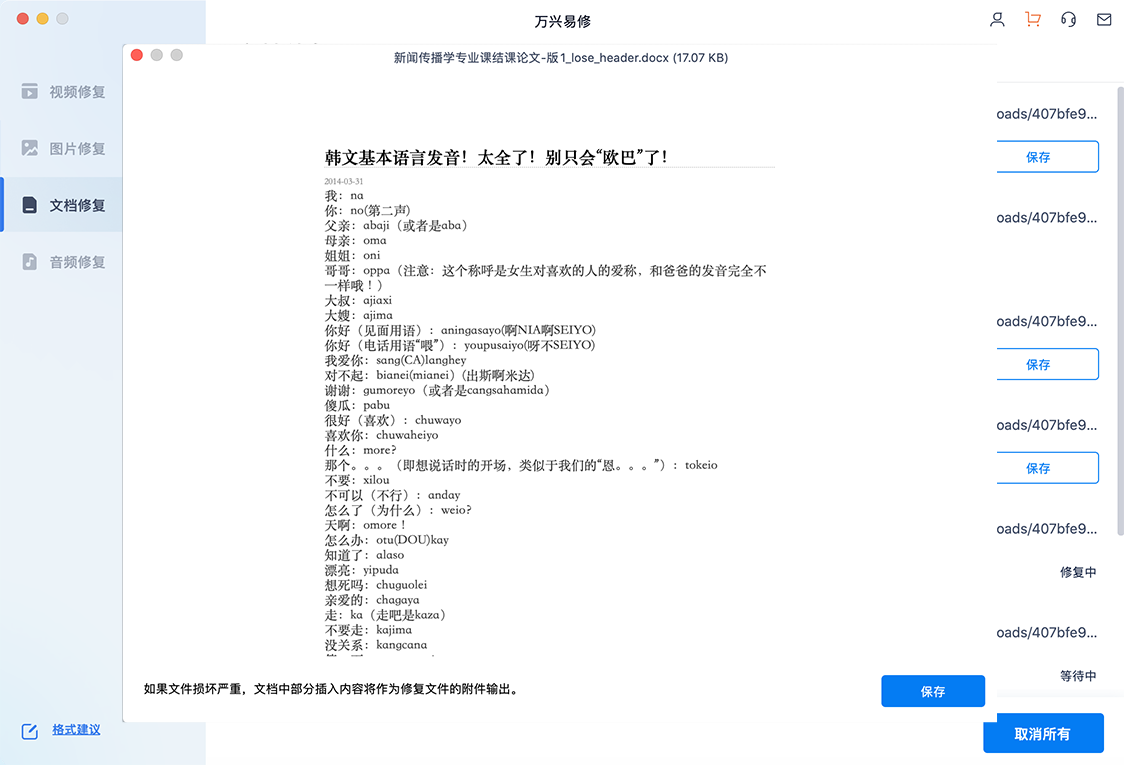Open the orange shopping cart icon

pyautogui.click(x=1035, y=19)
